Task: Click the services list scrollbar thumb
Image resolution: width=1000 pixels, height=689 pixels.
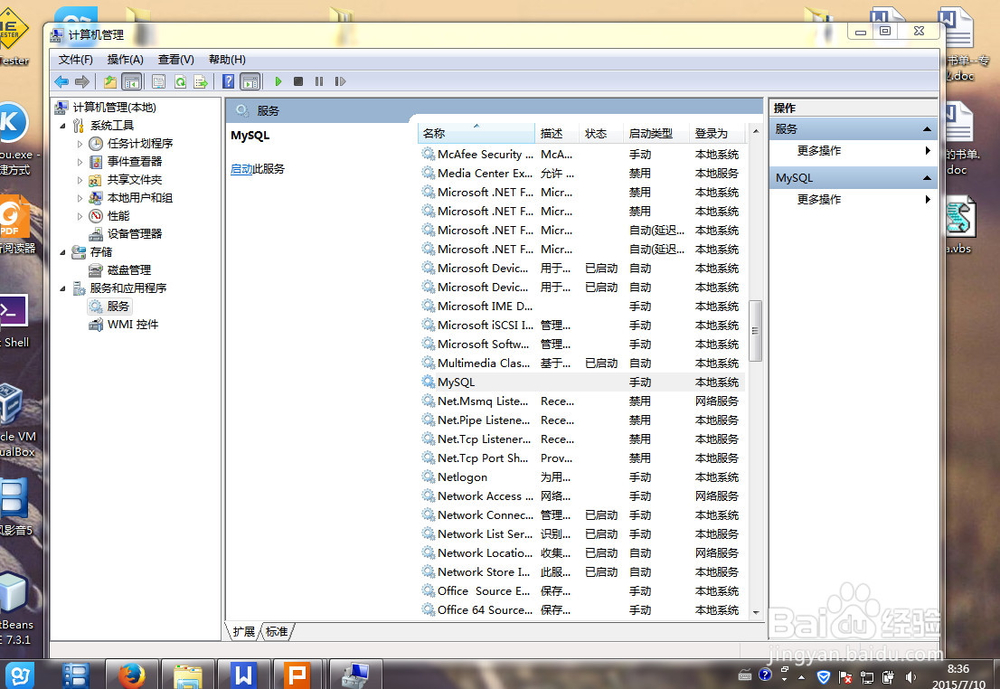Action: point(756,330)
